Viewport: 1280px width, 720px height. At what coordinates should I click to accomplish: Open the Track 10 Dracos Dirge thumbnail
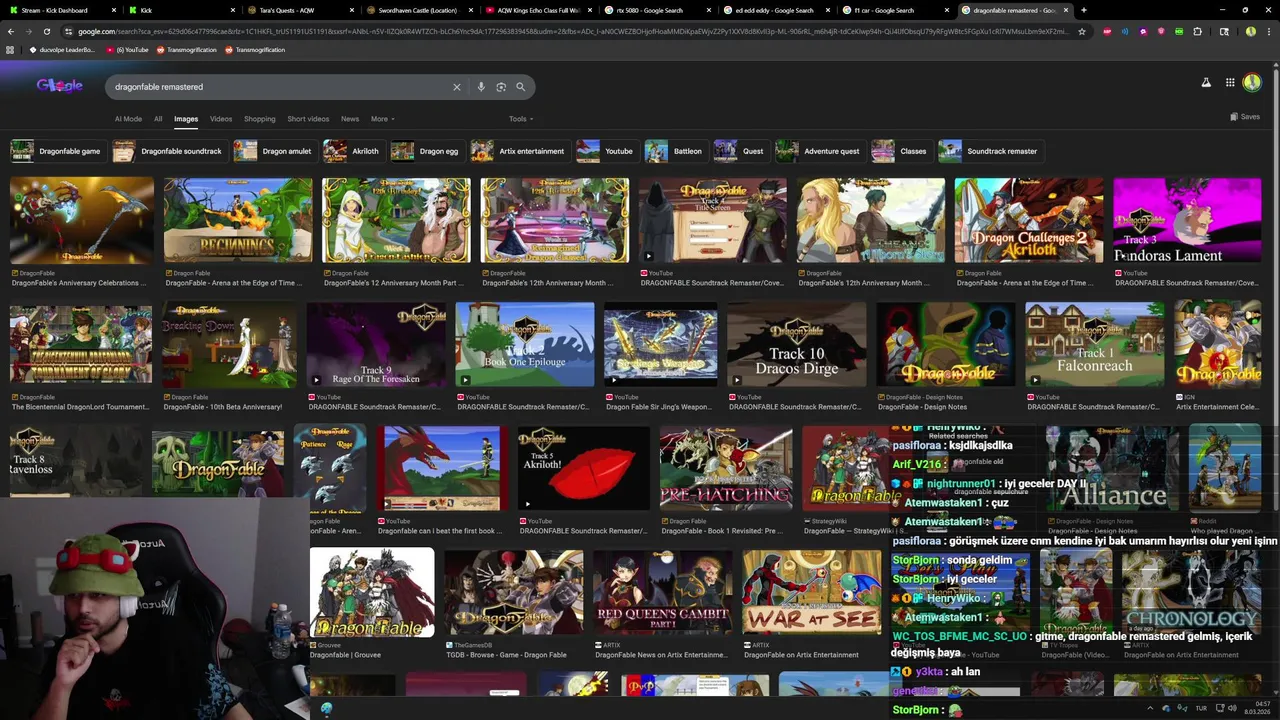(796, 344)
